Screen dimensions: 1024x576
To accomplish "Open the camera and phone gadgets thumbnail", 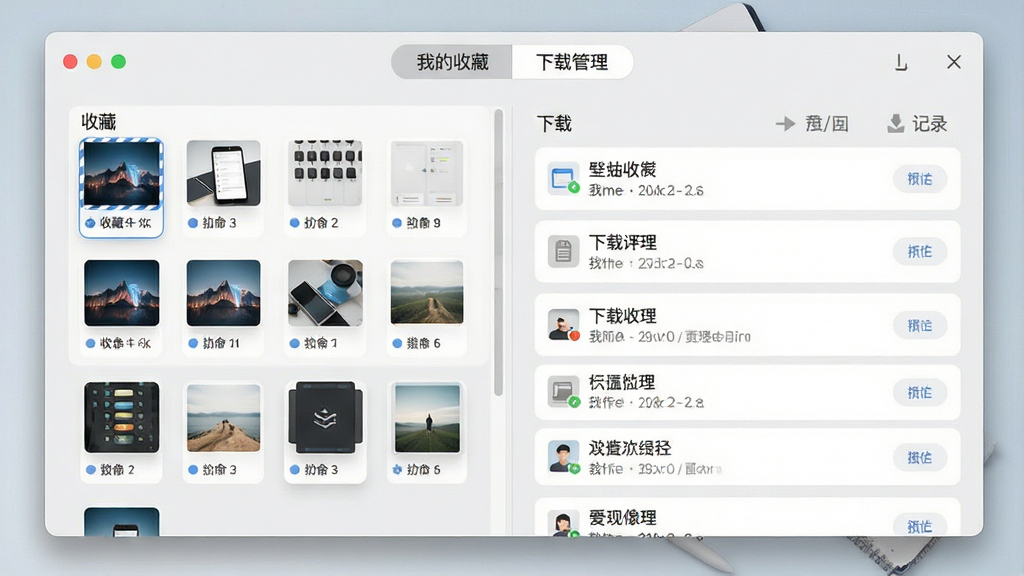I will [x=325, y=293].
